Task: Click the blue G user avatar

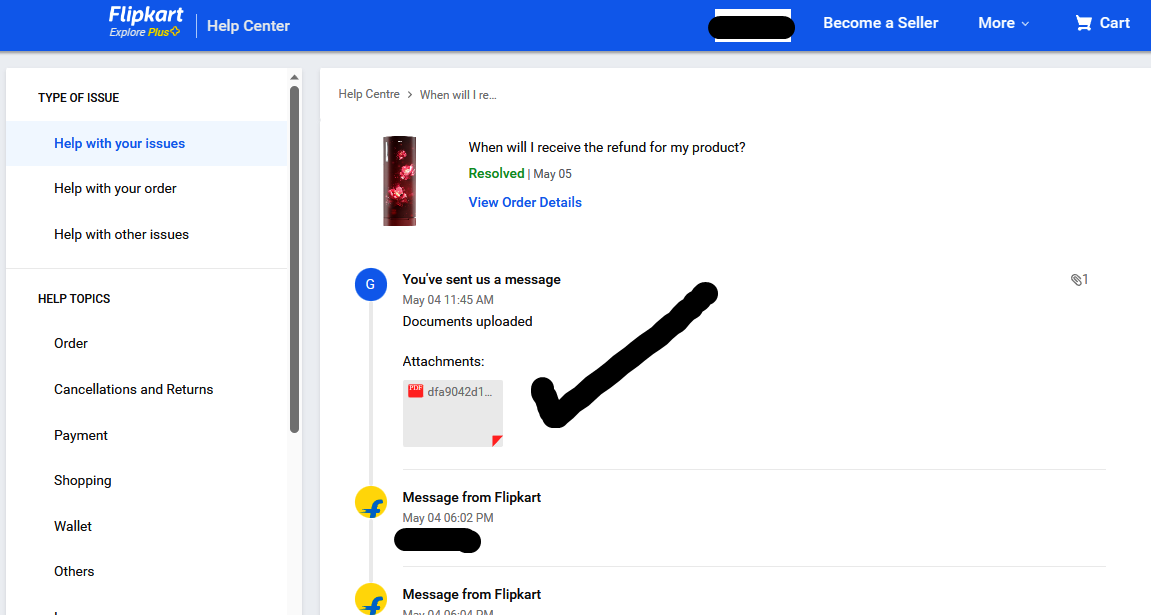Action: click(x=371, y=285)
